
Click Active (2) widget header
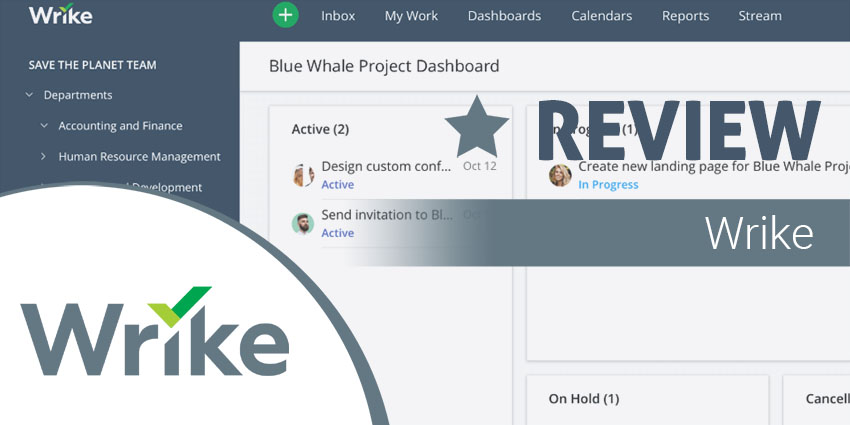tap(320, 129)
